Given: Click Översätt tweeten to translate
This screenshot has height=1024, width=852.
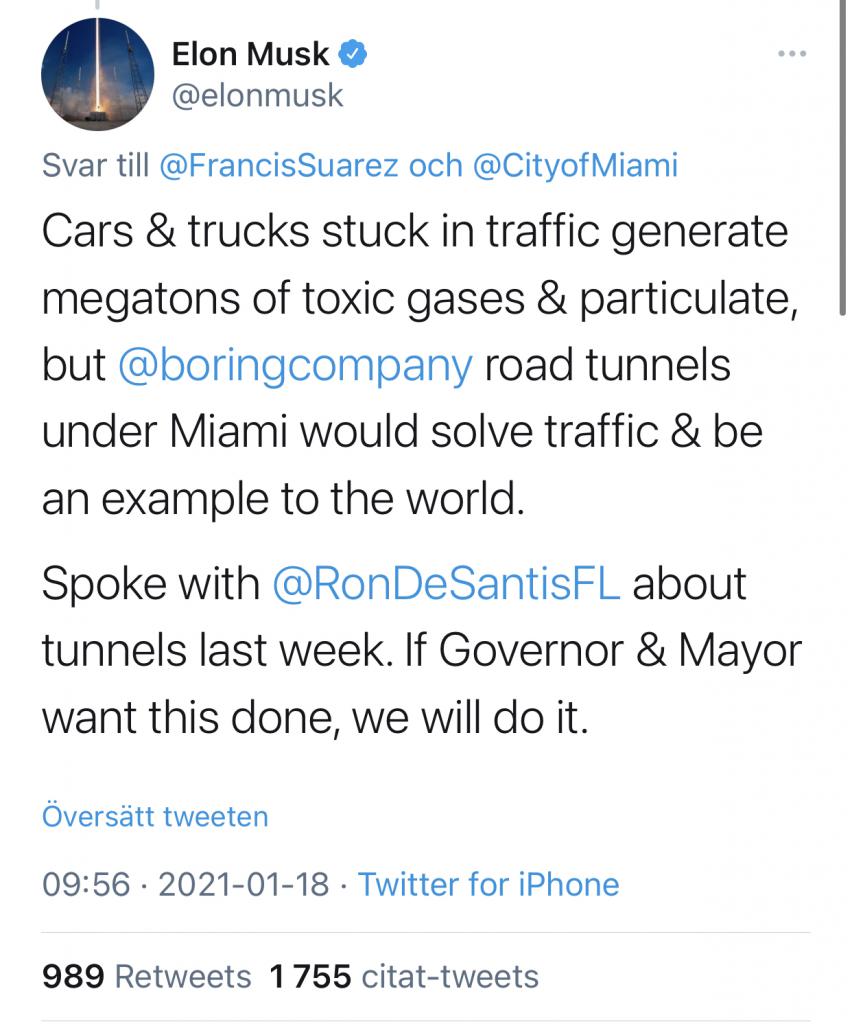Looking at the screenshot, I should (155, 817).
